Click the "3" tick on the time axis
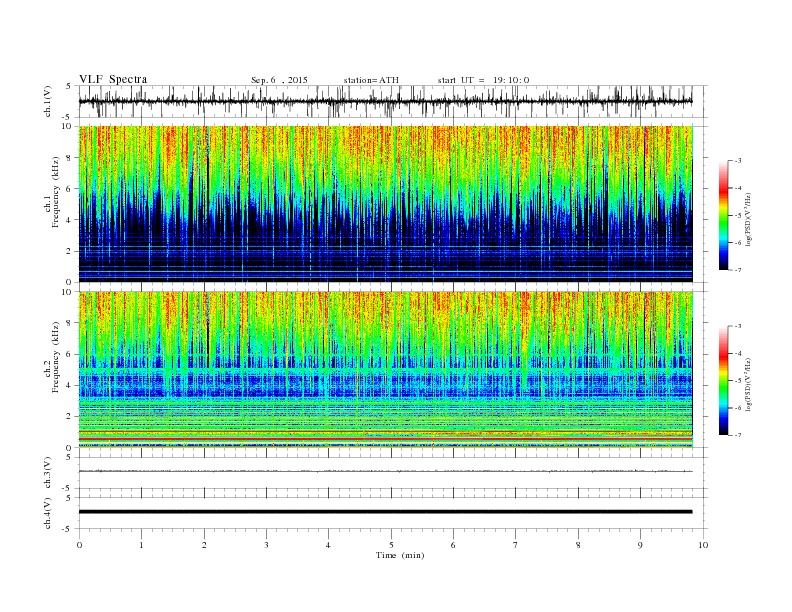 (x=266, y=545)
